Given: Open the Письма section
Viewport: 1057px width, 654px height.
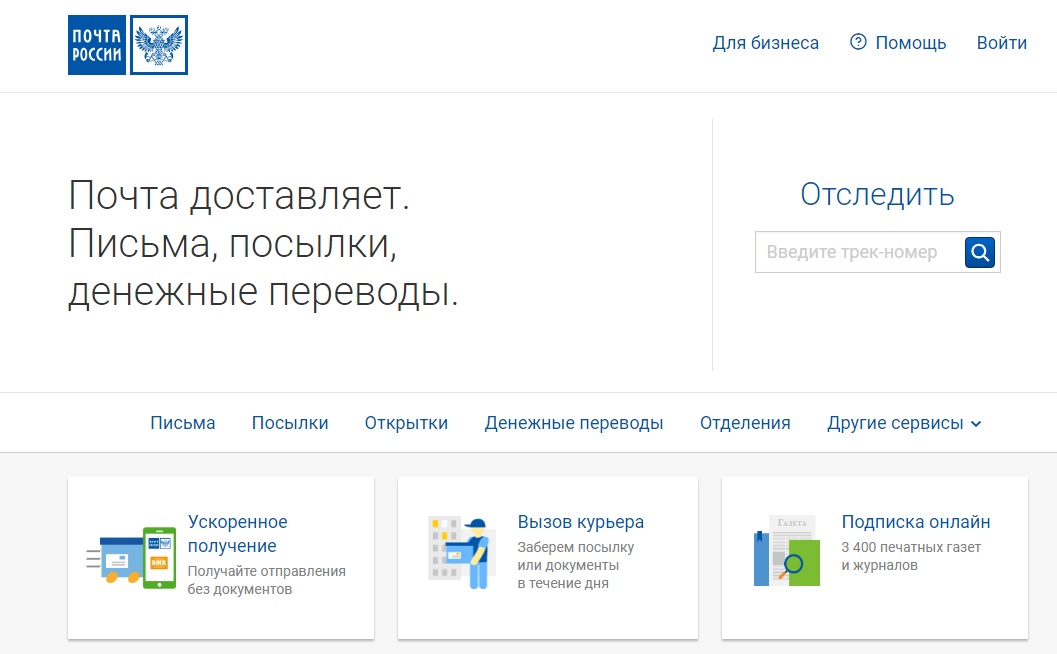Looking at the screenshot, I should [x=183, y=423].
